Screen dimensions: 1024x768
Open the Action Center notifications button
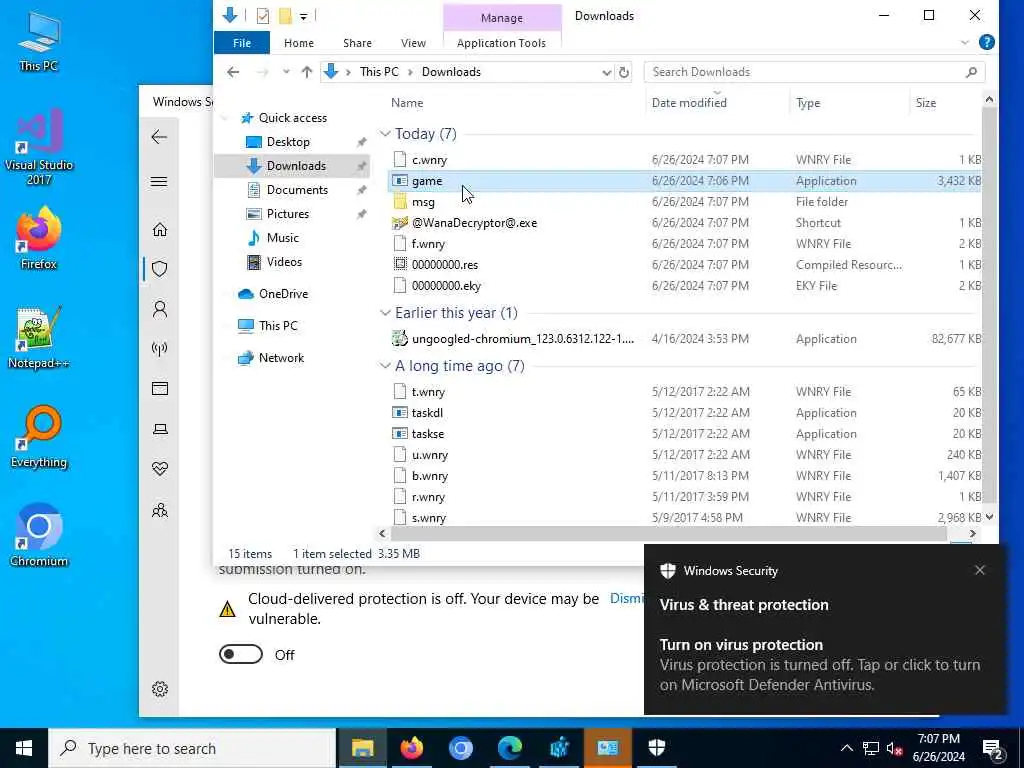click(x=994, y=748)
